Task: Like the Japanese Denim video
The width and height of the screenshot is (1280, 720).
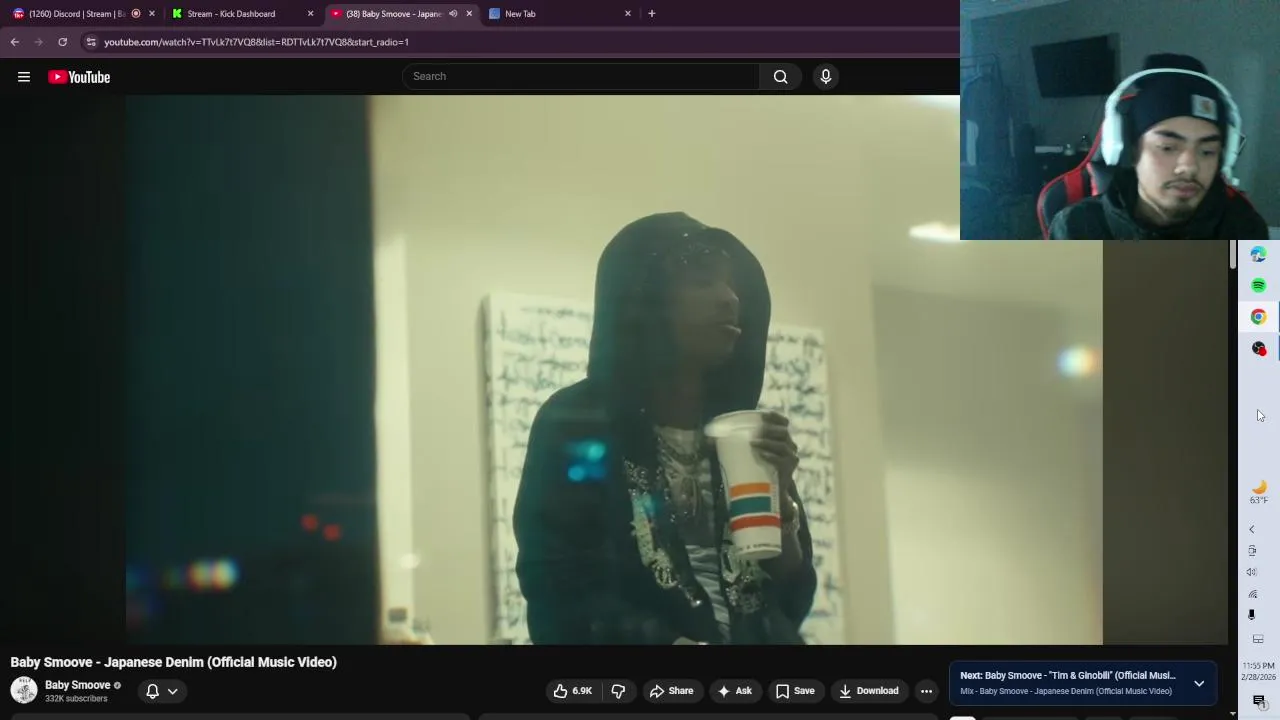Action: (x=573, y=691)
